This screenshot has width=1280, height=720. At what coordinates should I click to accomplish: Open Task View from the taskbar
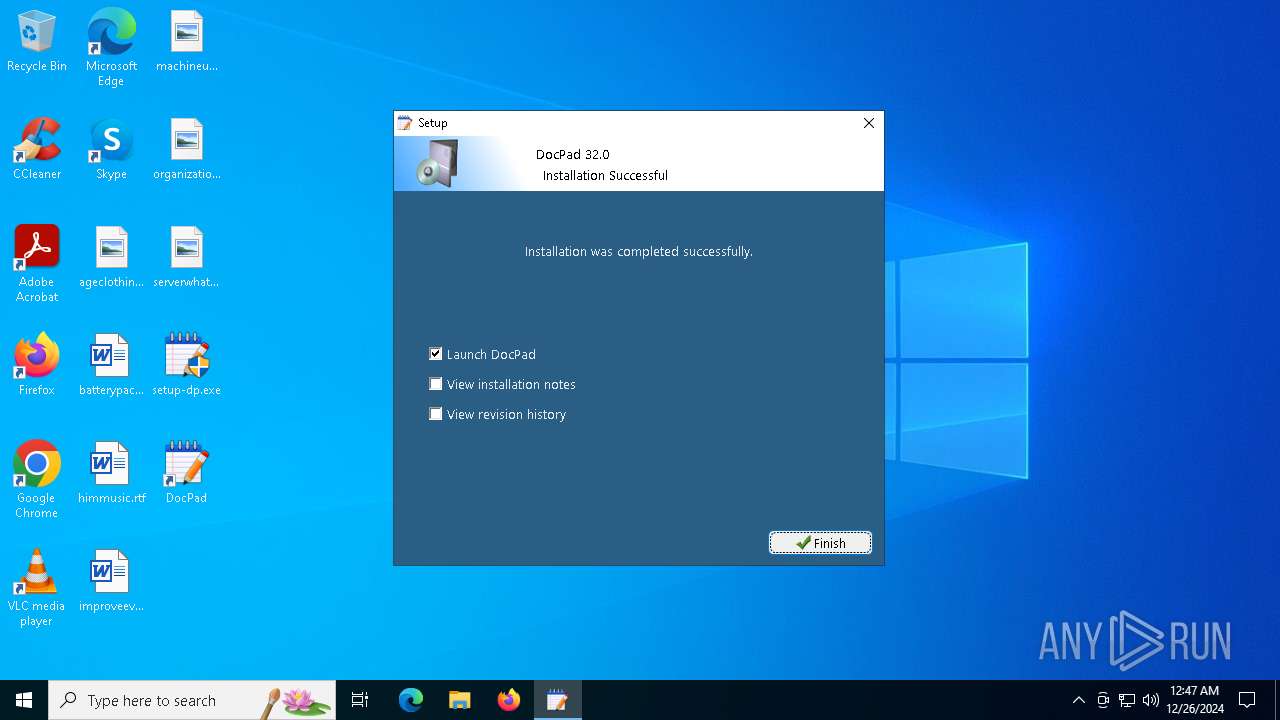[x=360, y=700]
